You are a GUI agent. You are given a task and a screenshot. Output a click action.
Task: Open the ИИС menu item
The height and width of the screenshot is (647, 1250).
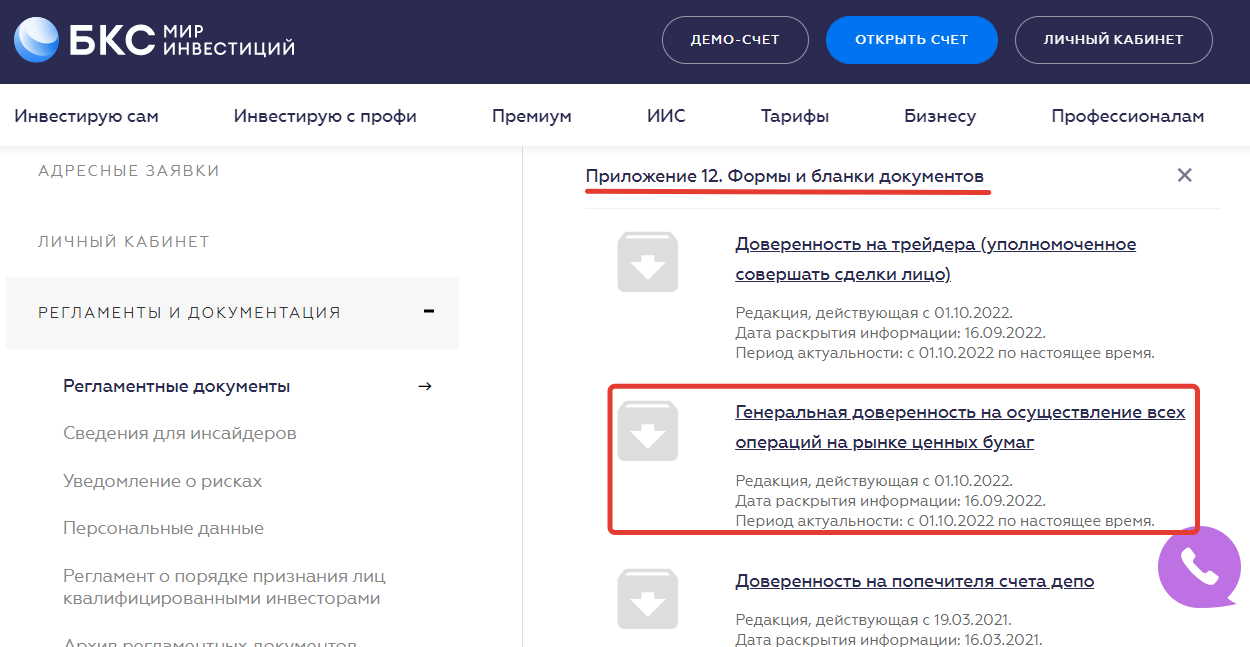[666, 116]
